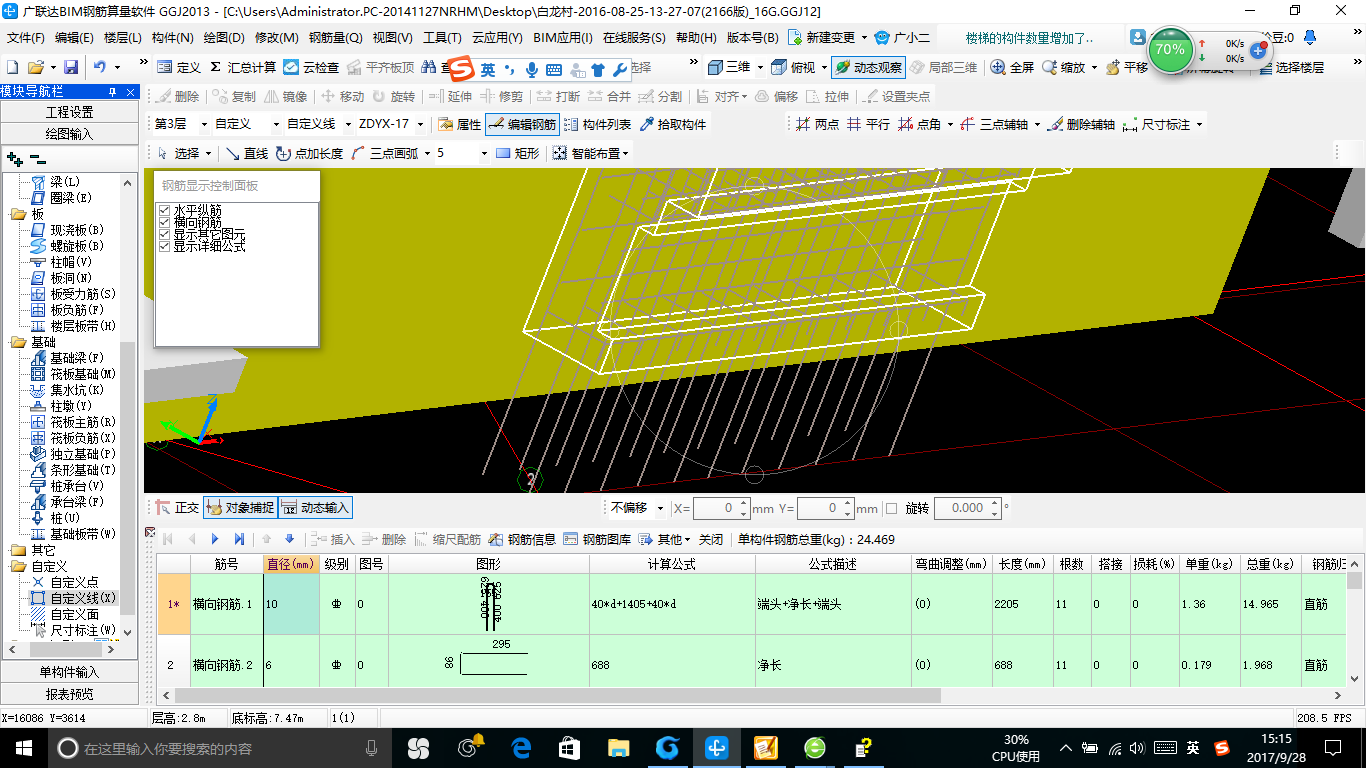Image resolution: width=1366 pixels, height=768 pixels.
Task: Open 构件列表 component list
Action: (597, 124)
